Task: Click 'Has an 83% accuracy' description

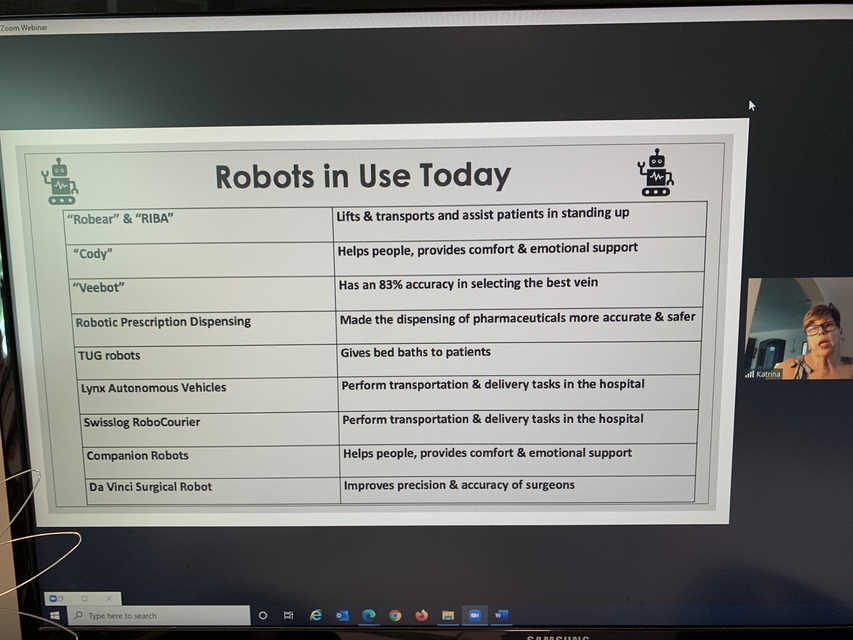Action: tap(468, 284)
